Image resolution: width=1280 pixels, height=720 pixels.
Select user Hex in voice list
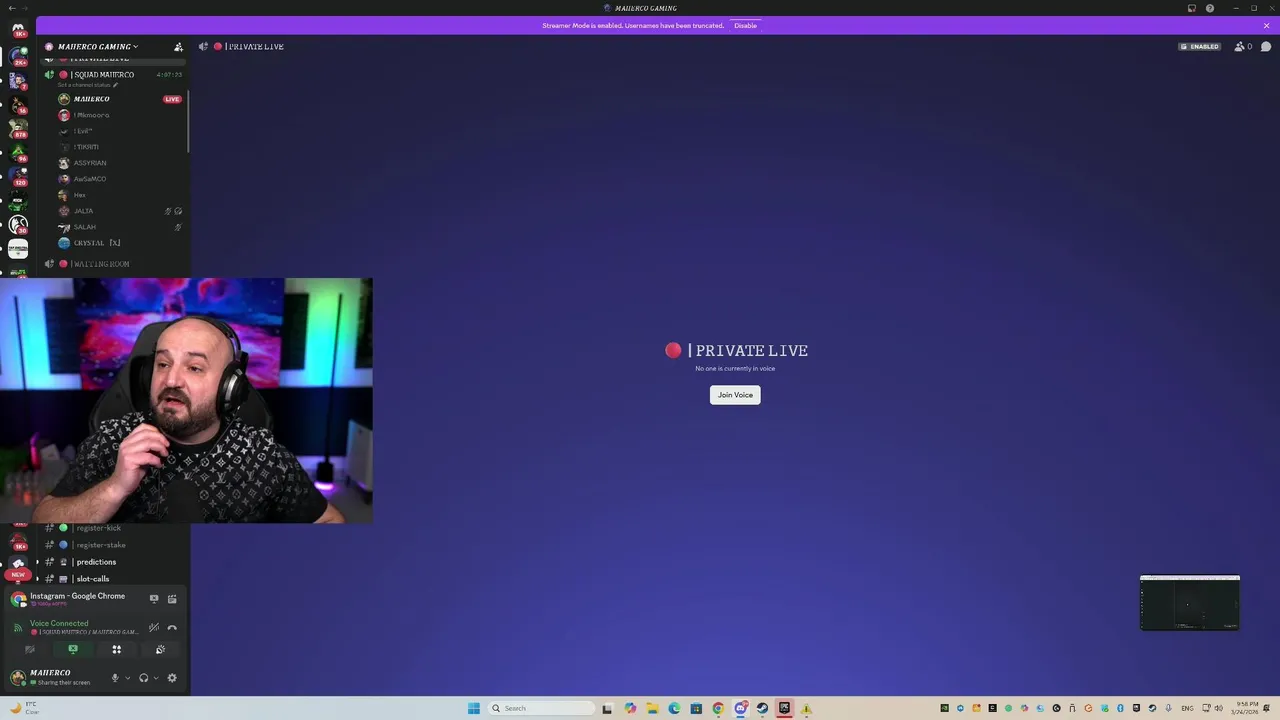coord(120,195)
